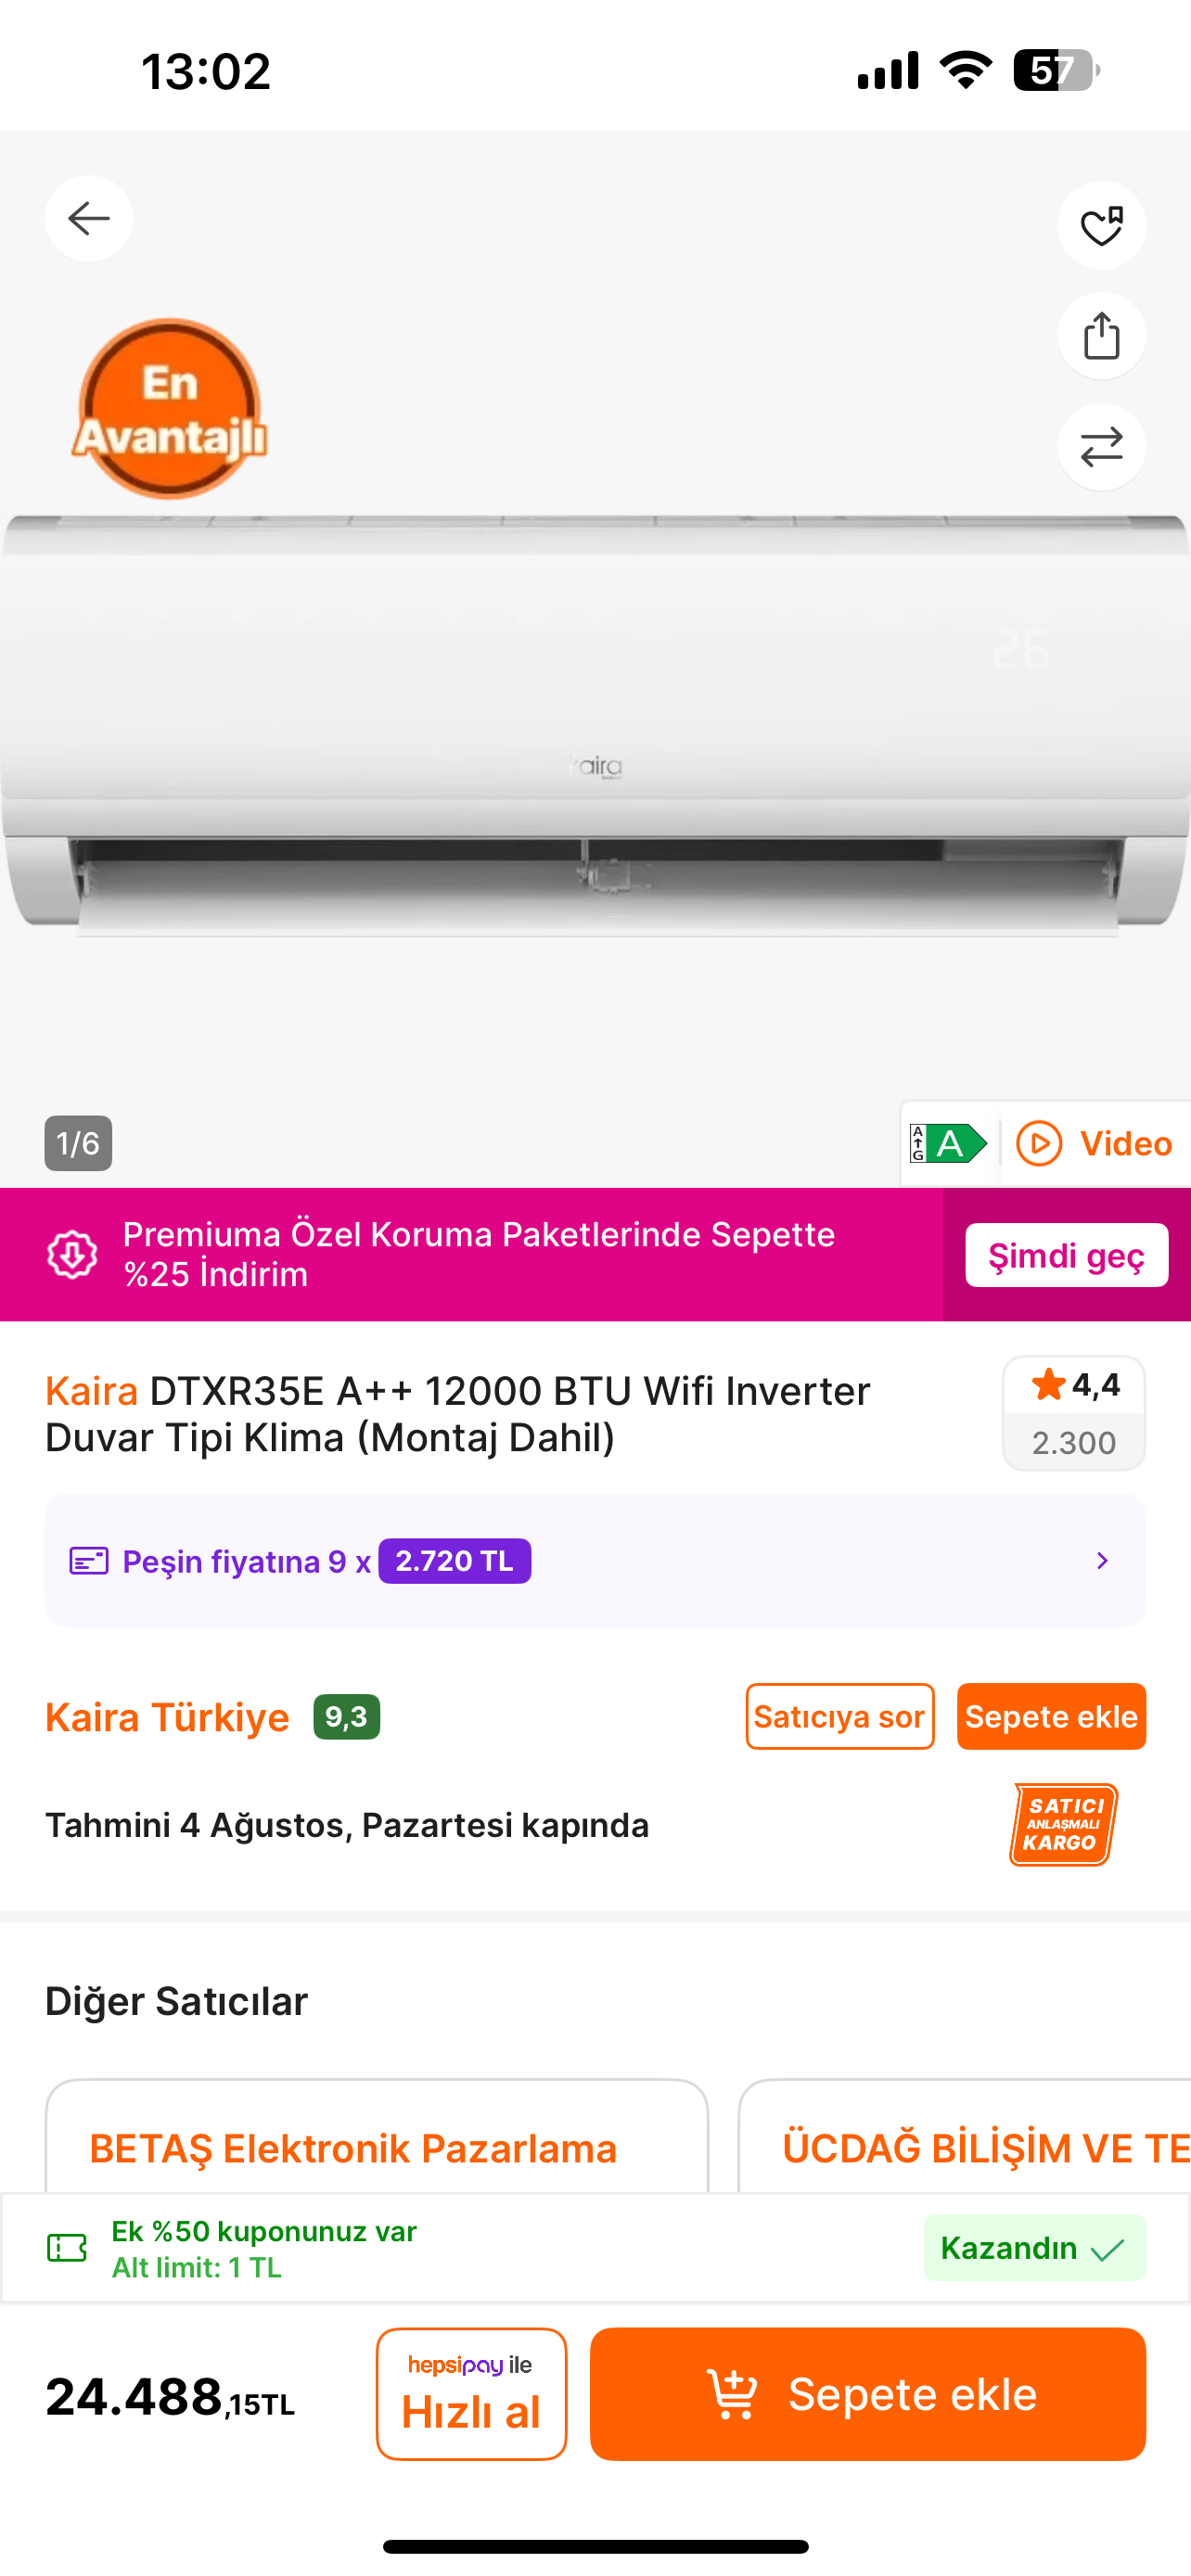Tap Şimdi geç on Premium banner
This screenshot has height=2576, width=1191.
click(1066, 1255)
